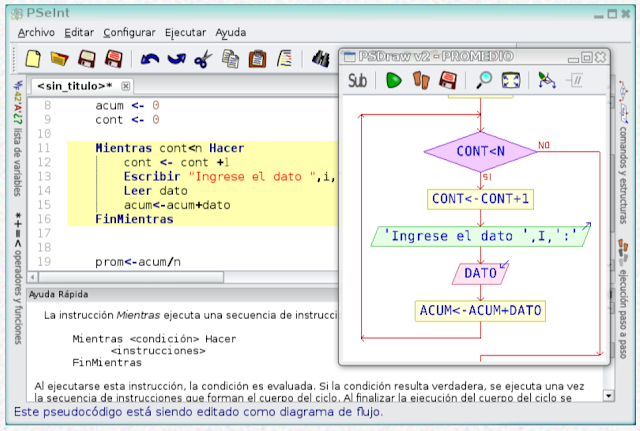Open search with the binoculars icon
640x431 pixels.
[x=321, y=59]
